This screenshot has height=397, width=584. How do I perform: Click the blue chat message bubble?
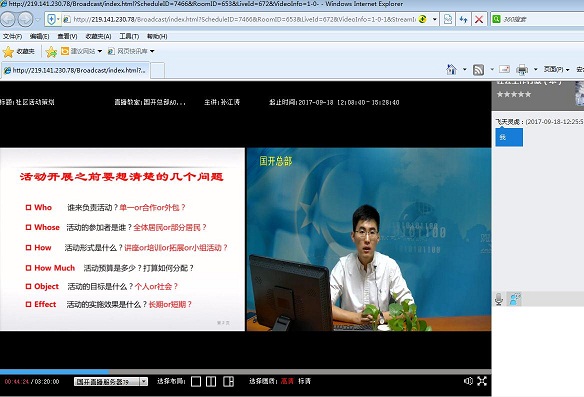point(509,137)
